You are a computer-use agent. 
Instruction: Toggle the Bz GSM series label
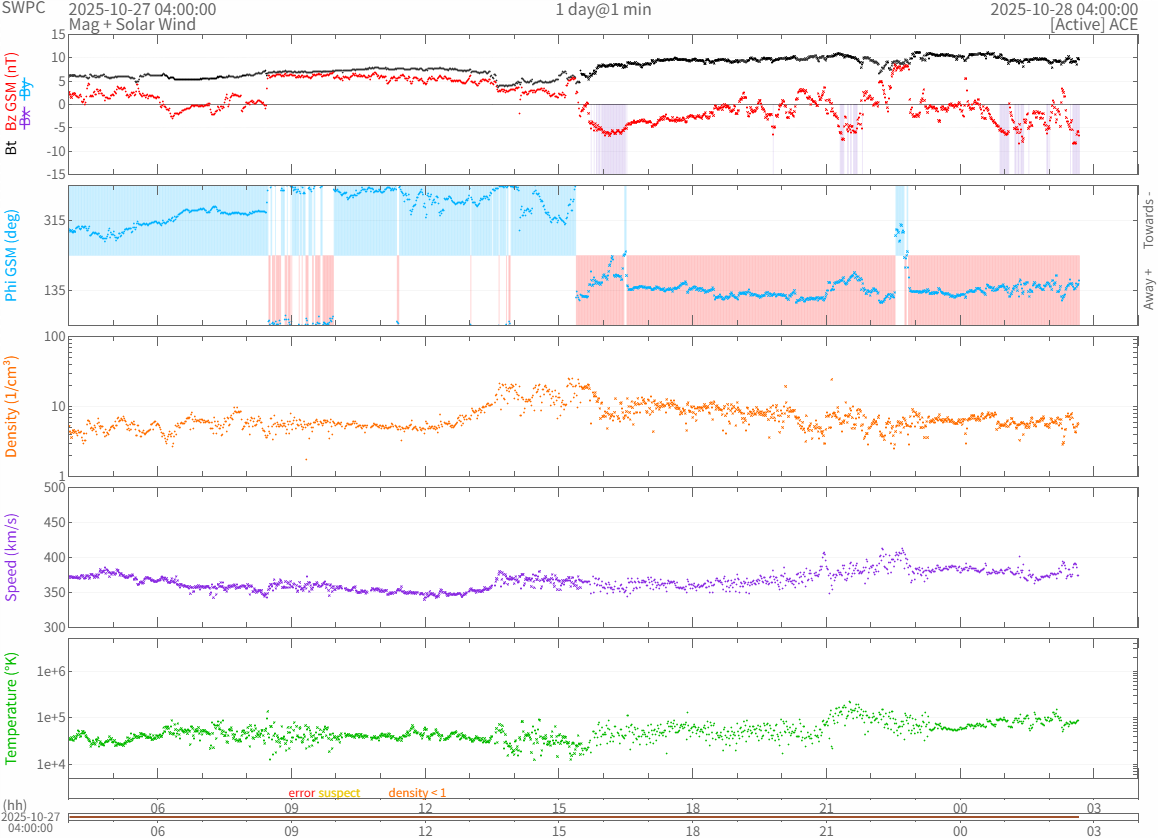tap(12, 93)
